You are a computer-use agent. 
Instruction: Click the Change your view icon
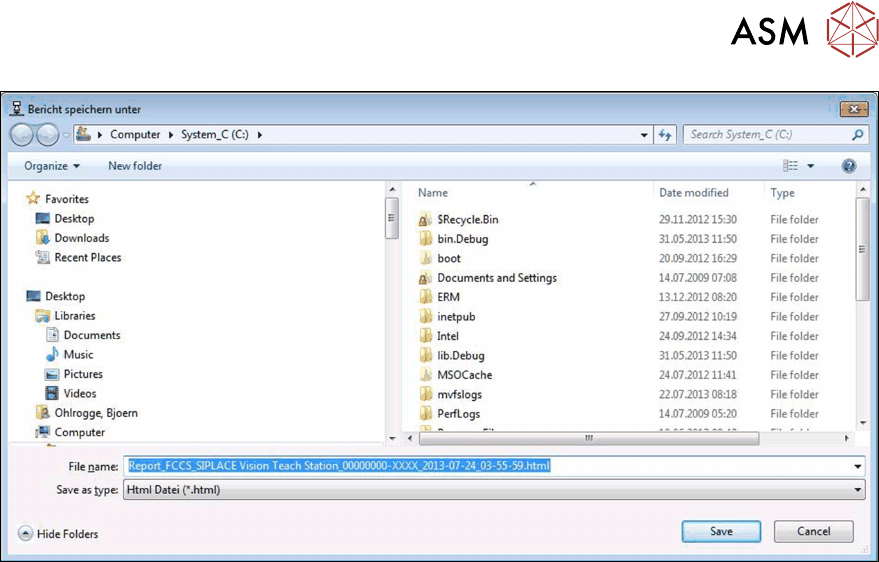click(790, 166)
